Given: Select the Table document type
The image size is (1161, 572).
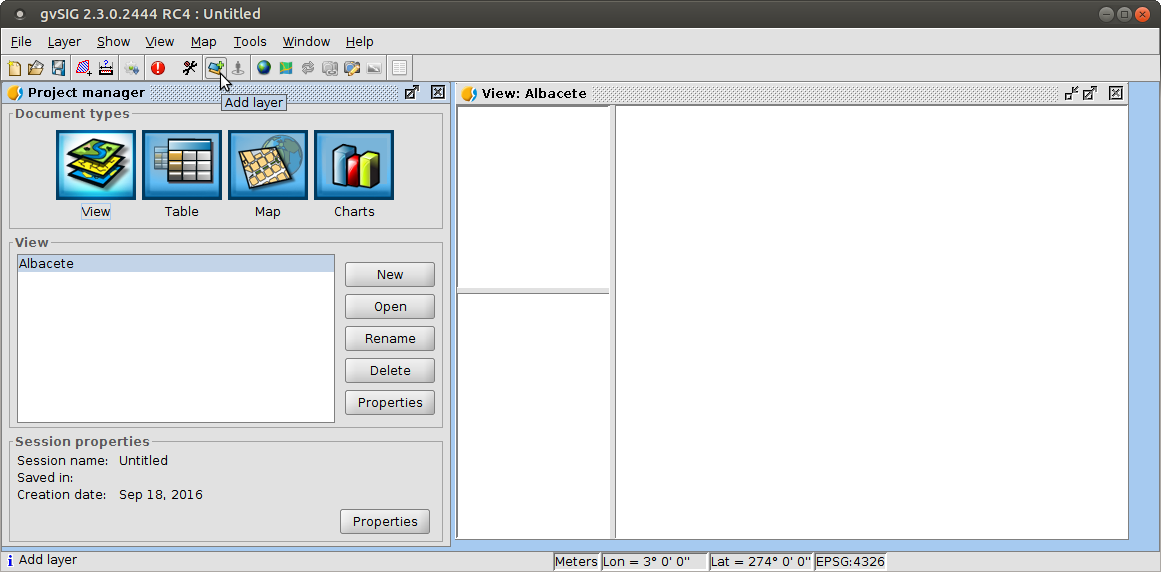Looking at the screenshot, I should 182,165.
